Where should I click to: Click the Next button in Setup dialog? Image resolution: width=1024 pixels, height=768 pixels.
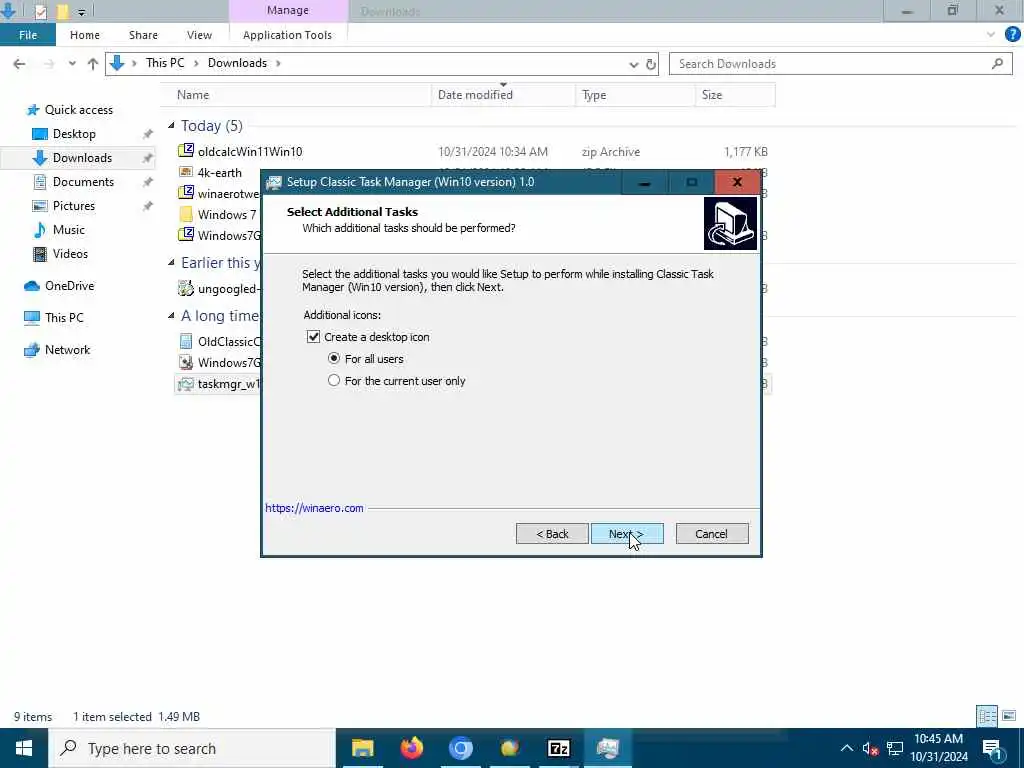point(627,534)
